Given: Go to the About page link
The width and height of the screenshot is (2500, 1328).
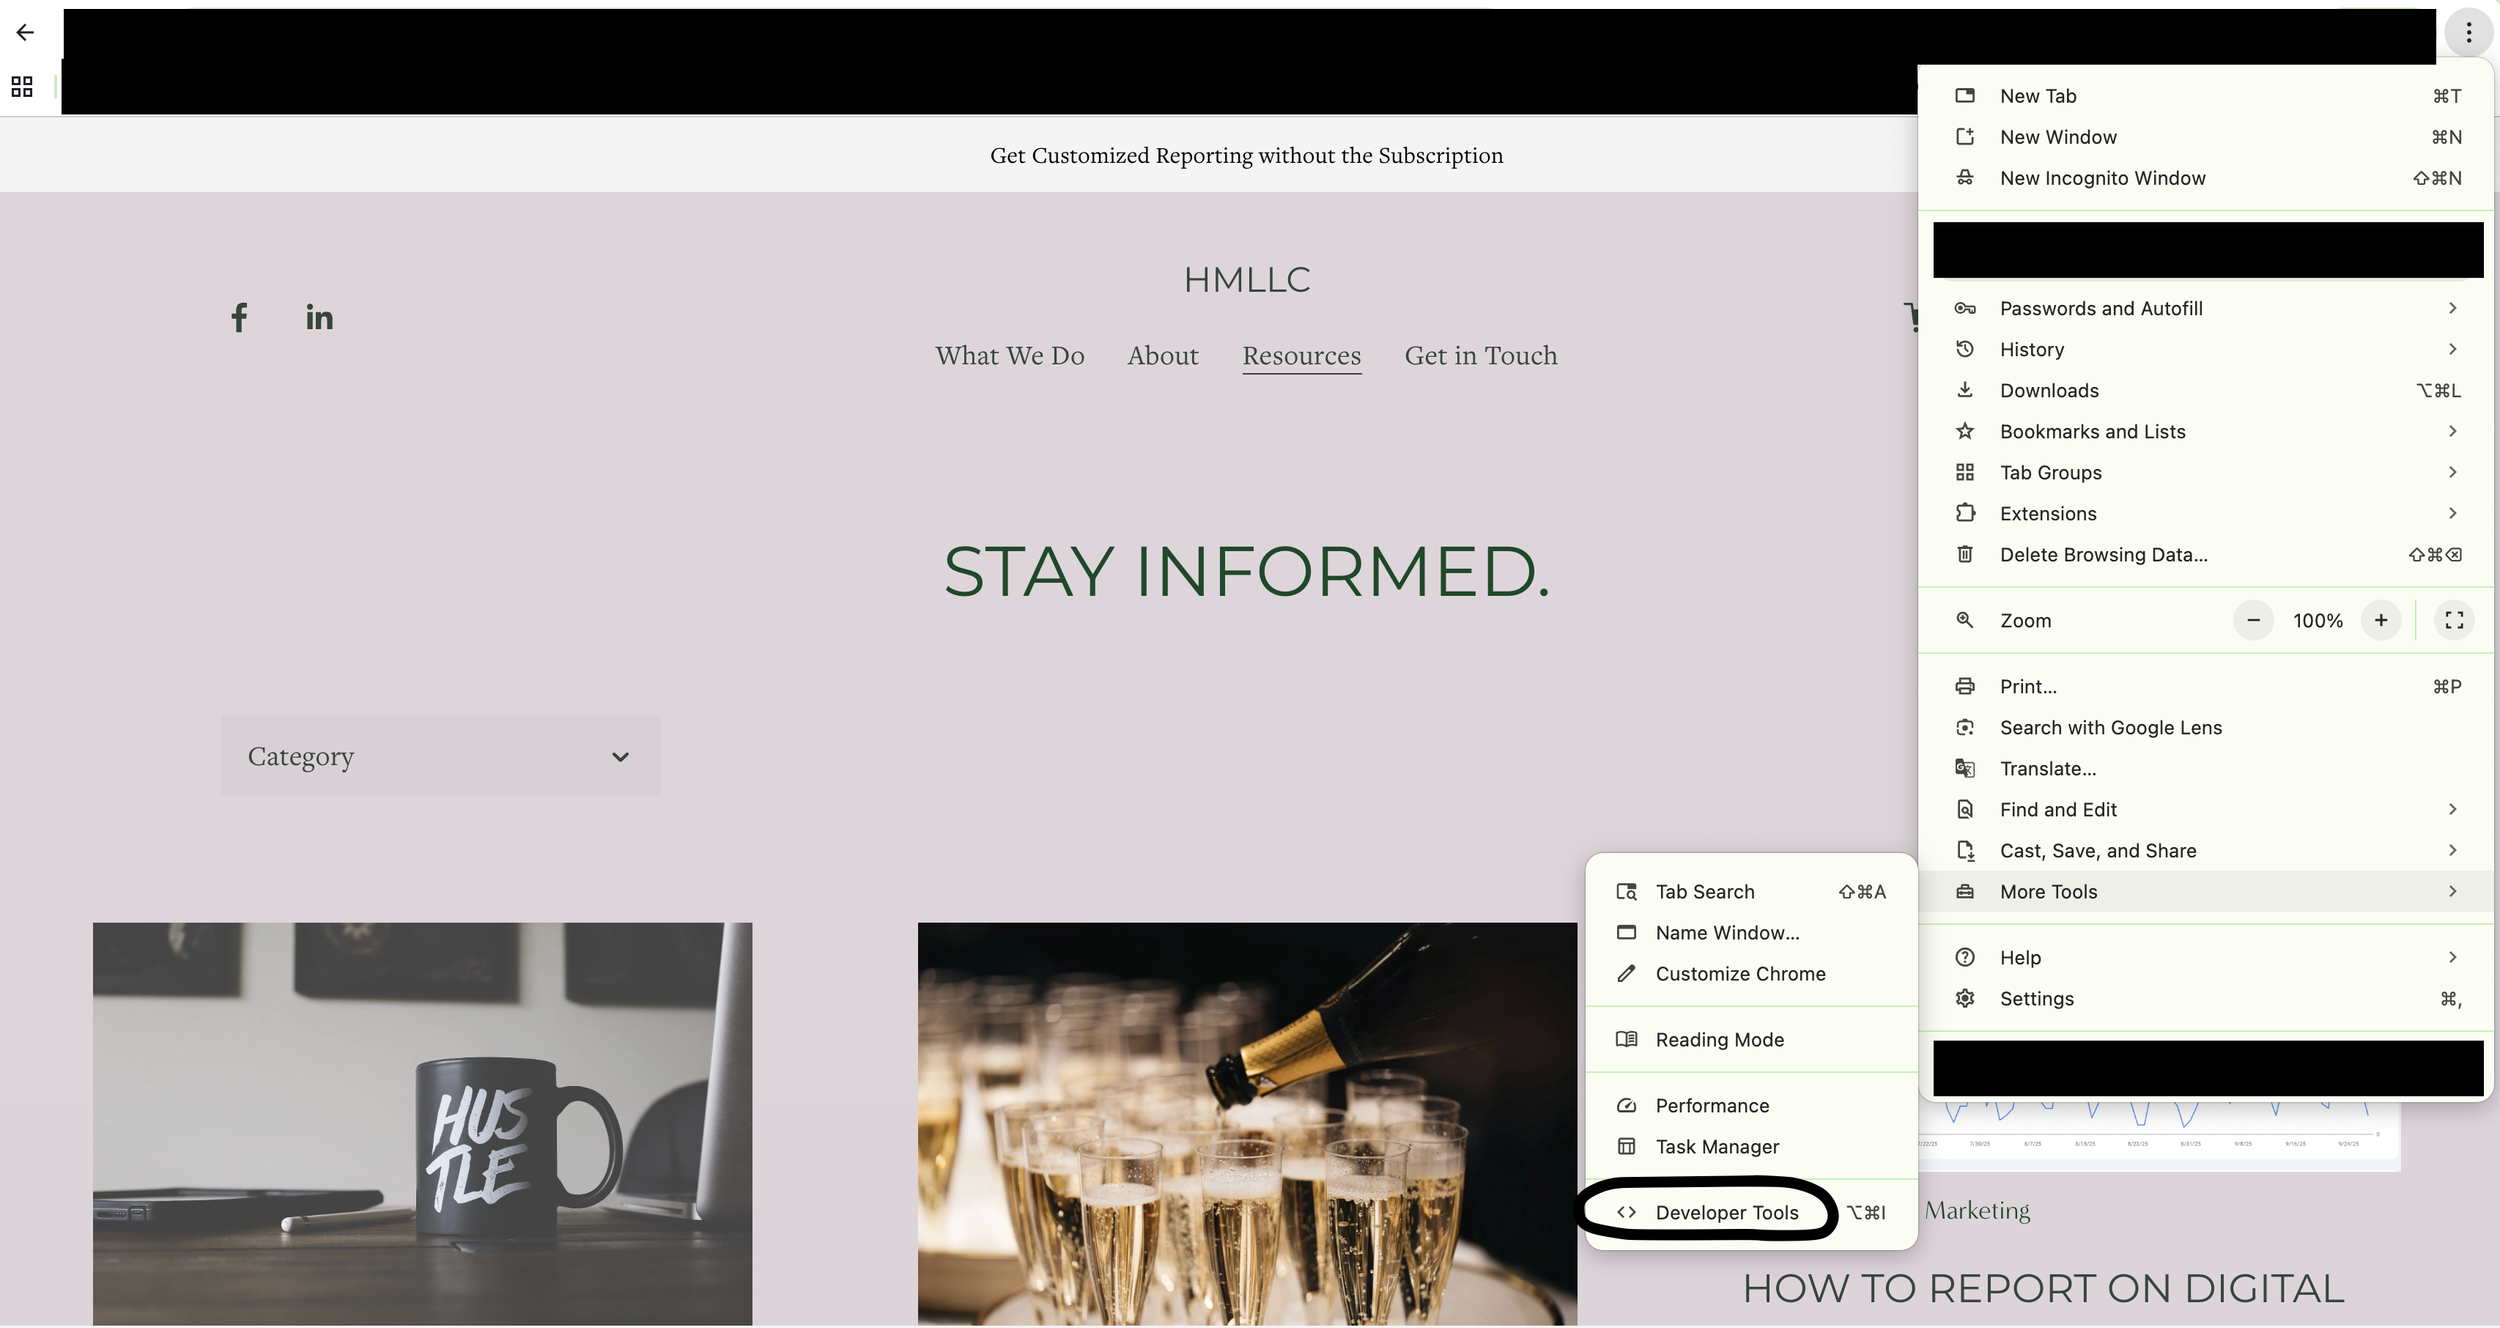Looking at the screenshot, I should tap(1162, 356).
